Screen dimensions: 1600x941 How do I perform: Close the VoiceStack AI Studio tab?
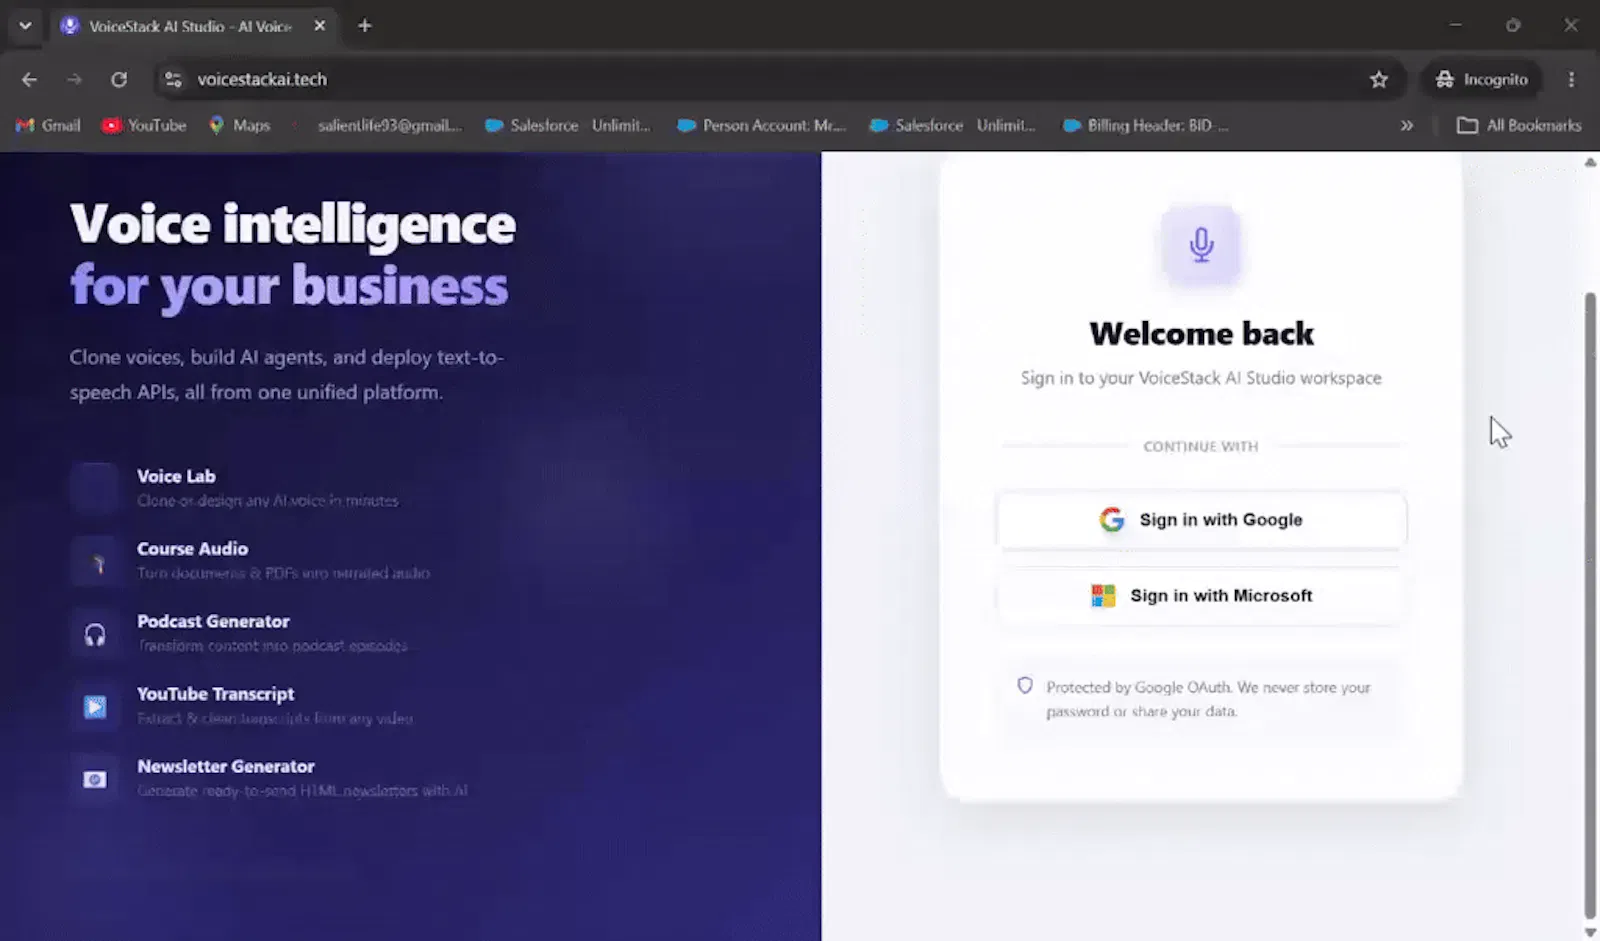coord(320,26)
